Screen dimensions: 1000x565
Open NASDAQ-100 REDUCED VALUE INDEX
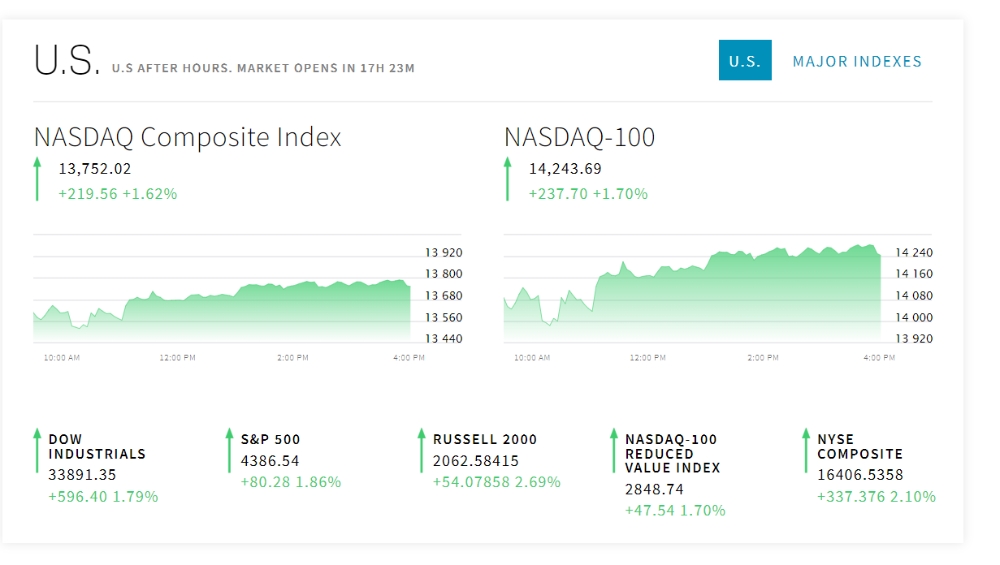coord(672,453)
